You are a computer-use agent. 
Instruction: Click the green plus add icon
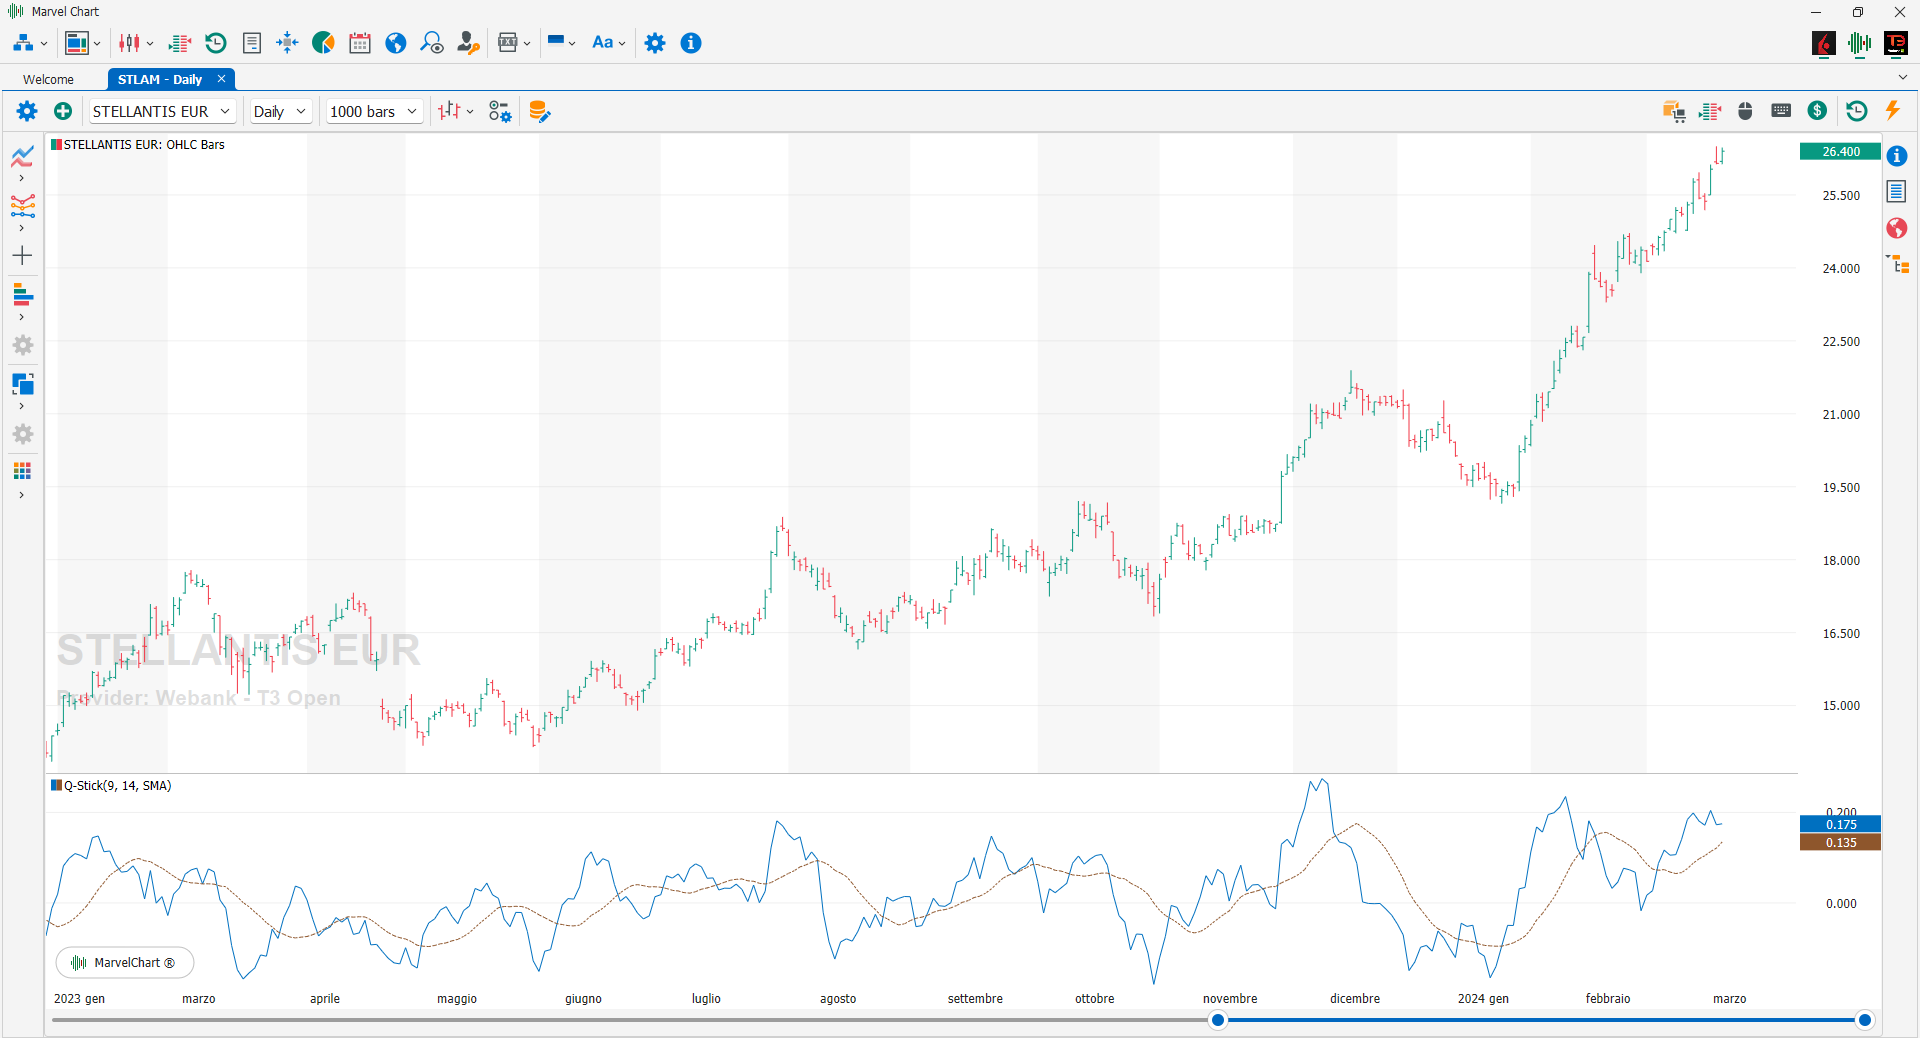click(63, 111)
